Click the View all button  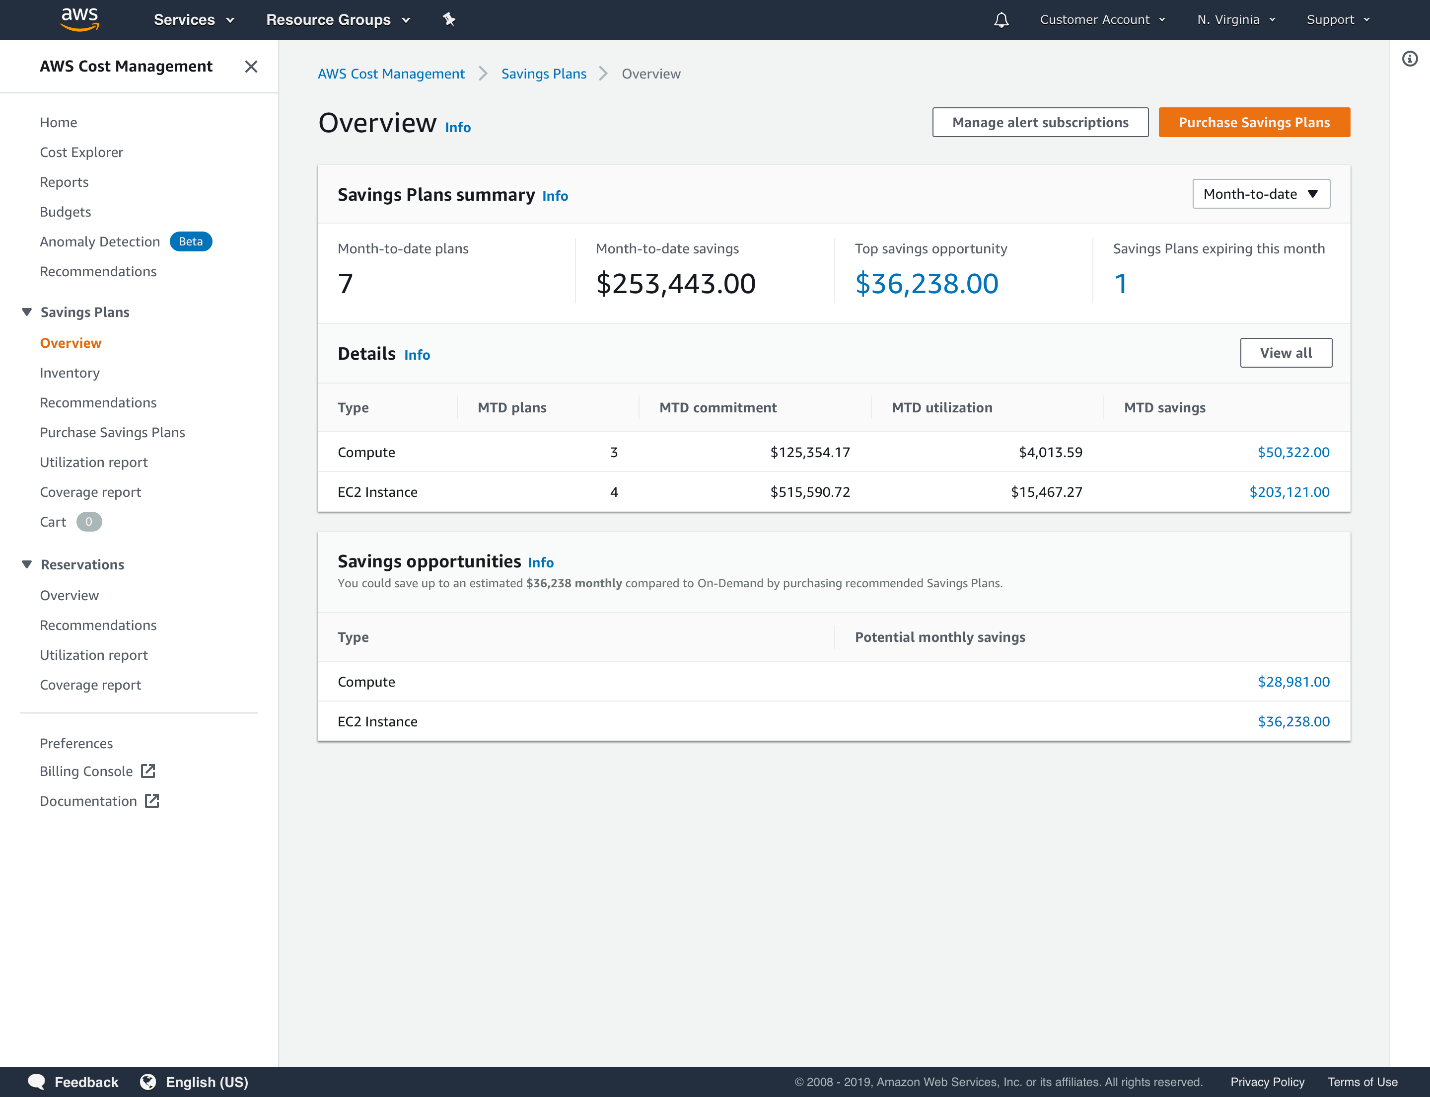point(1286,353)
